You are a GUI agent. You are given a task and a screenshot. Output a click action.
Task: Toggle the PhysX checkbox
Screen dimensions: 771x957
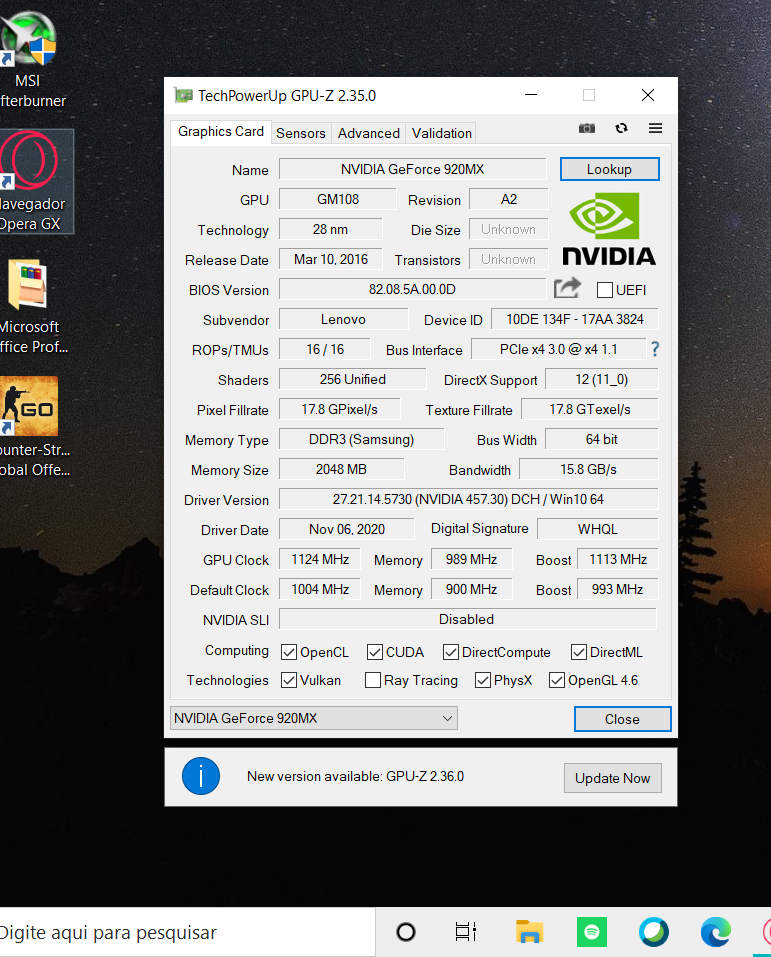click(x=483, y=680)
